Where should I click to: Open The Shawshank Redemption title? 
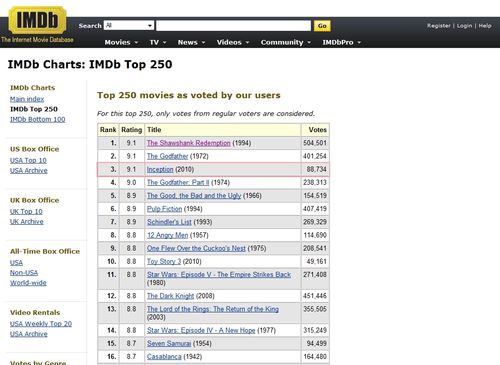[189, 143]
